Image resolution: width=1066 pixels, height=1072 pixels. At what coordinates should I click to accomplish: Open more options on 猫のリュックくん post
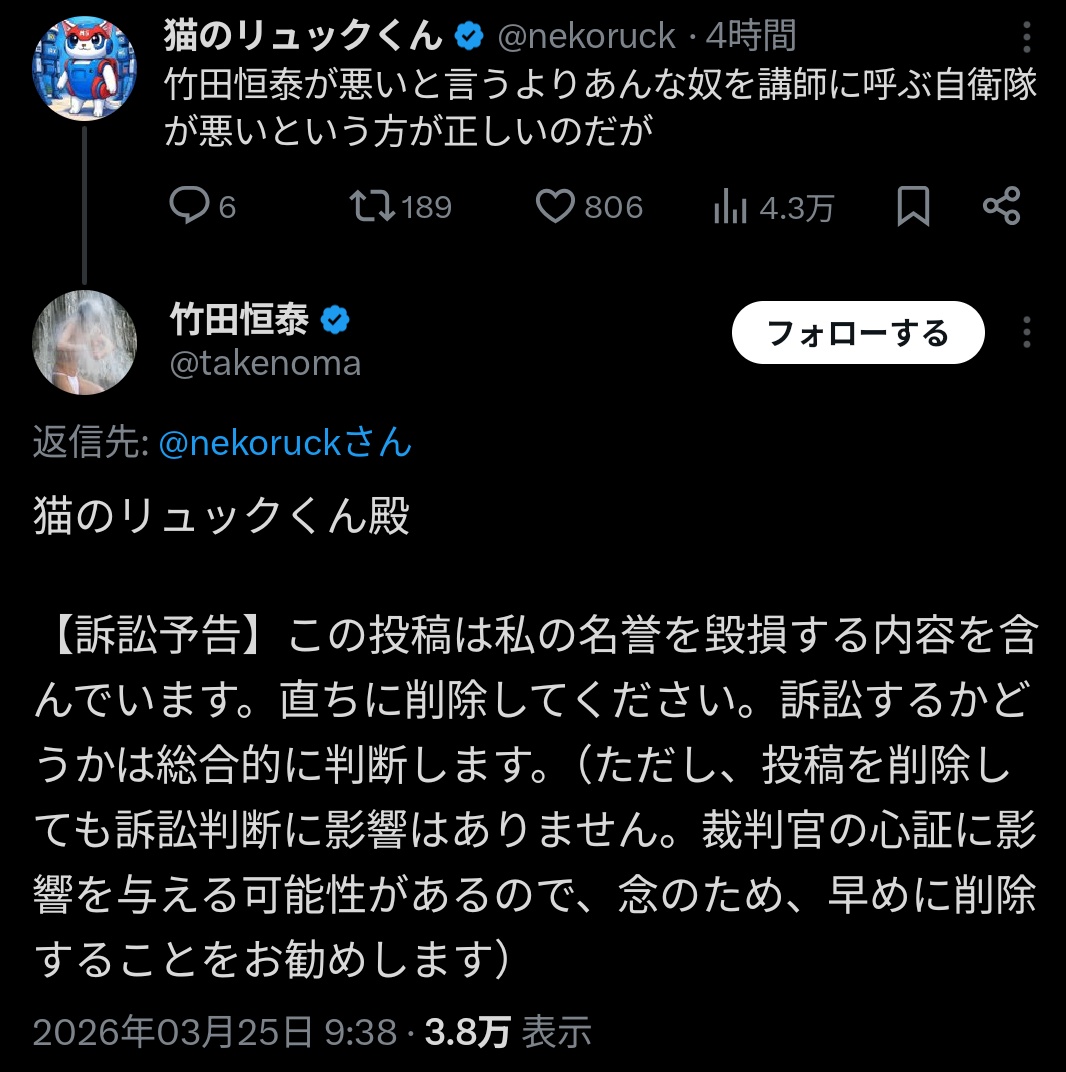tap(1027, 39)
